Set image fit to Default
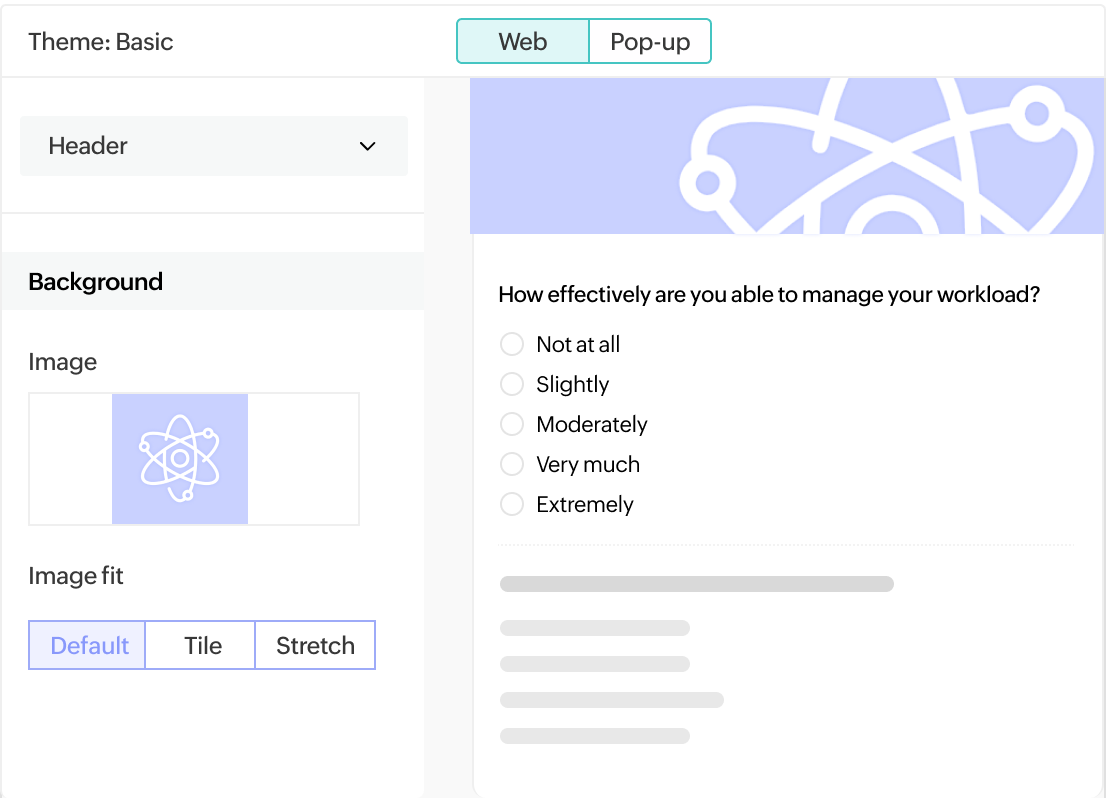Viewport: 1107px width, 798px height. tap(88, 645)
